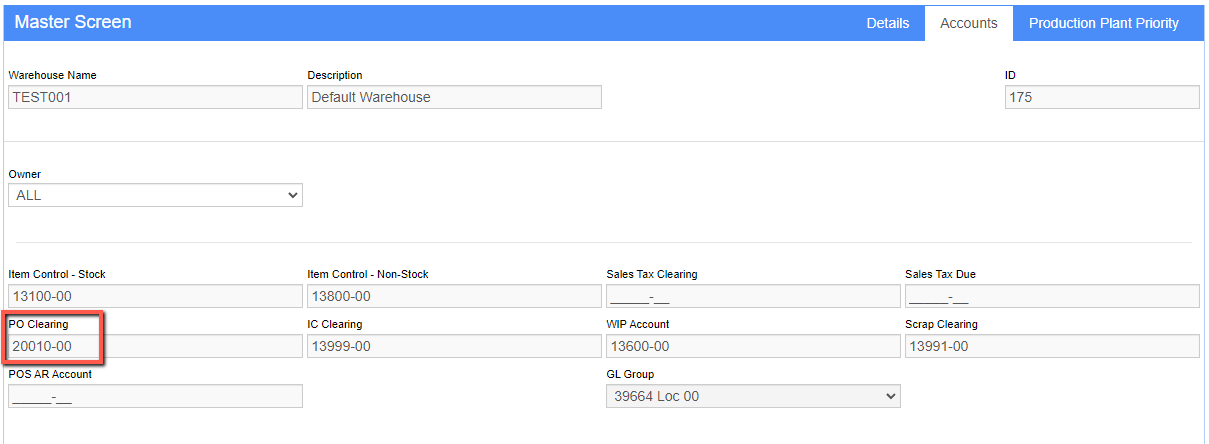Click the PO Clearing account field
This screenshot has height=444, width=1209.
155,346
